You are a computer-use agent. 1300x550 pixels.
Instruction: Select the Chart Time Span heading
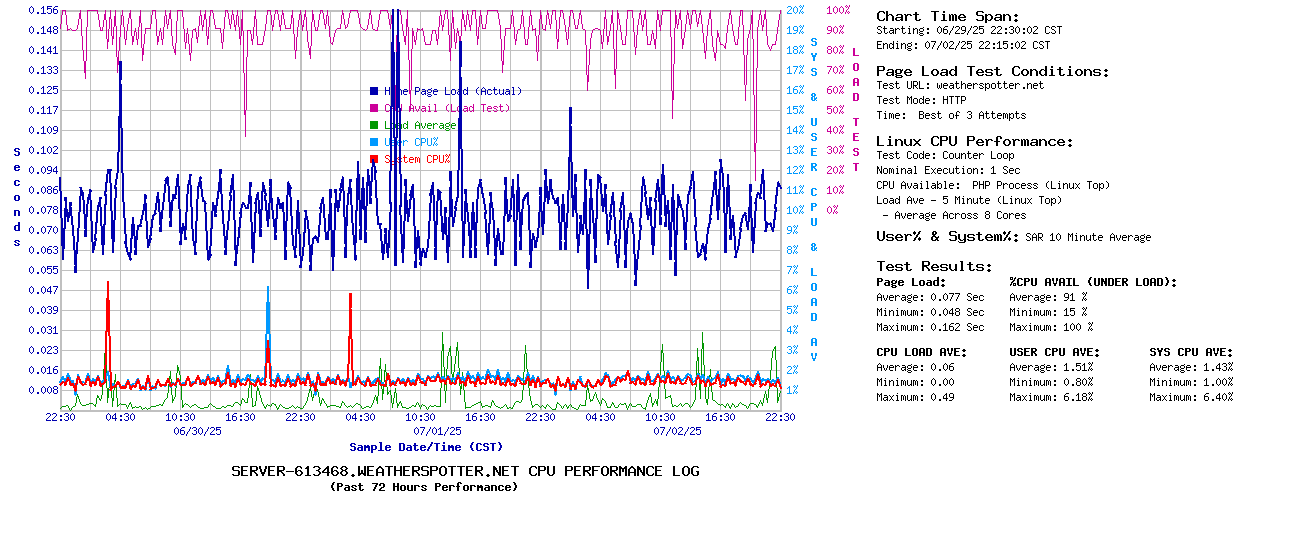(947, 16)
